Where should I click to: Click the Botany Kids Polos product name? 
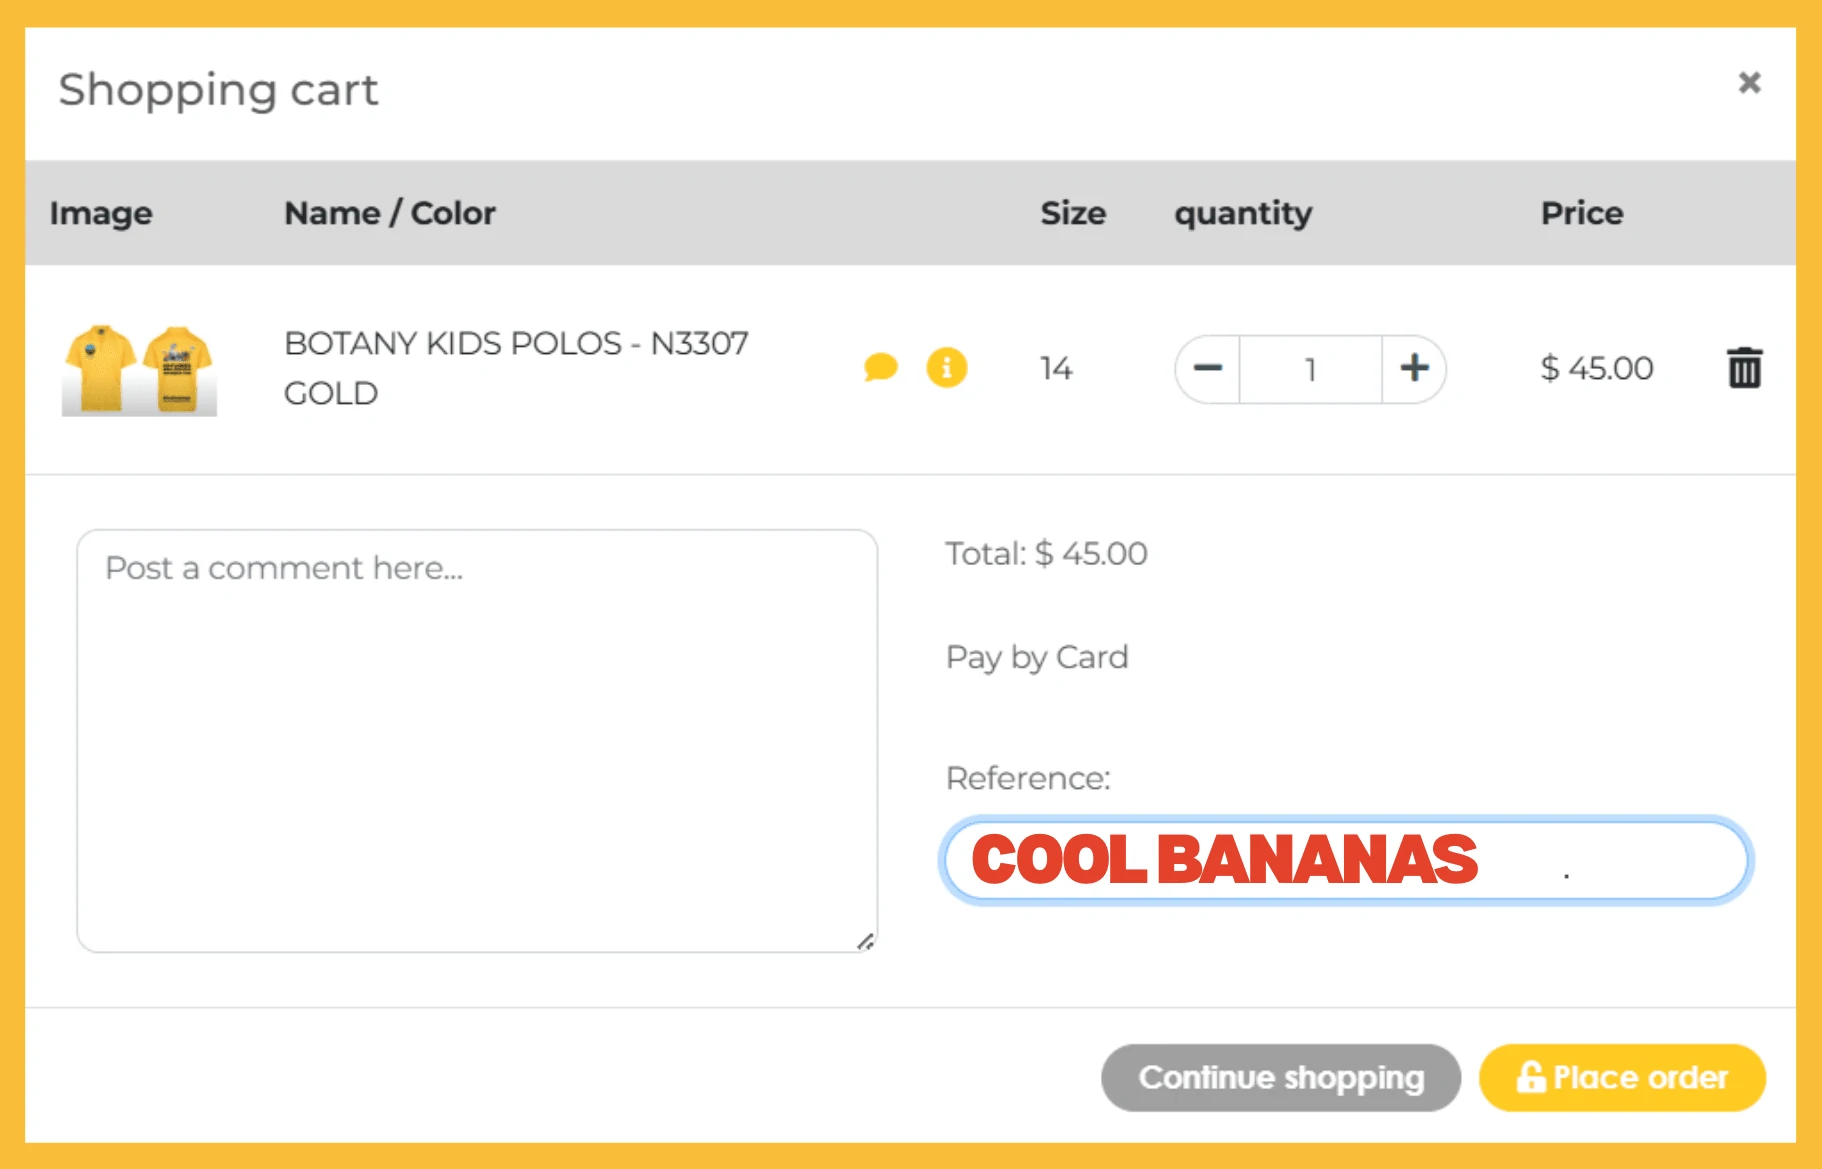click(516, 343)
